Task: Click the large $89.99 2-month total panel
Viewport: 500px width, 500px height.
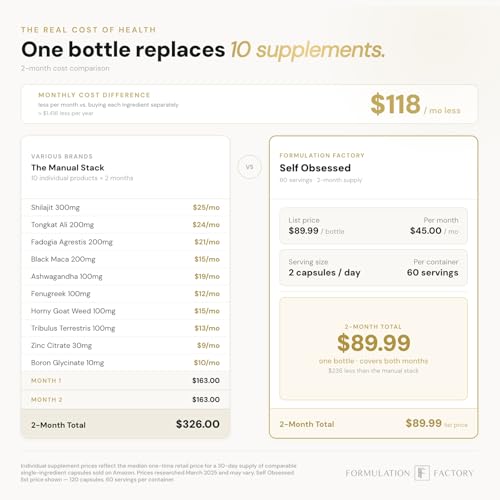Action: click(x=373, y=348)
